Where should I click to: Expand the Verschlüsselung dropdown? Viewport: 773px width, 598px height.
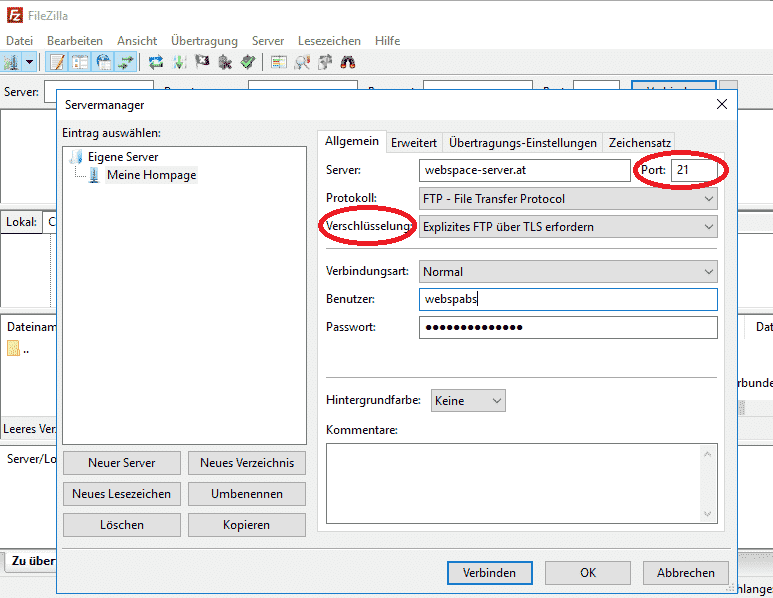(x=567, y=227)
